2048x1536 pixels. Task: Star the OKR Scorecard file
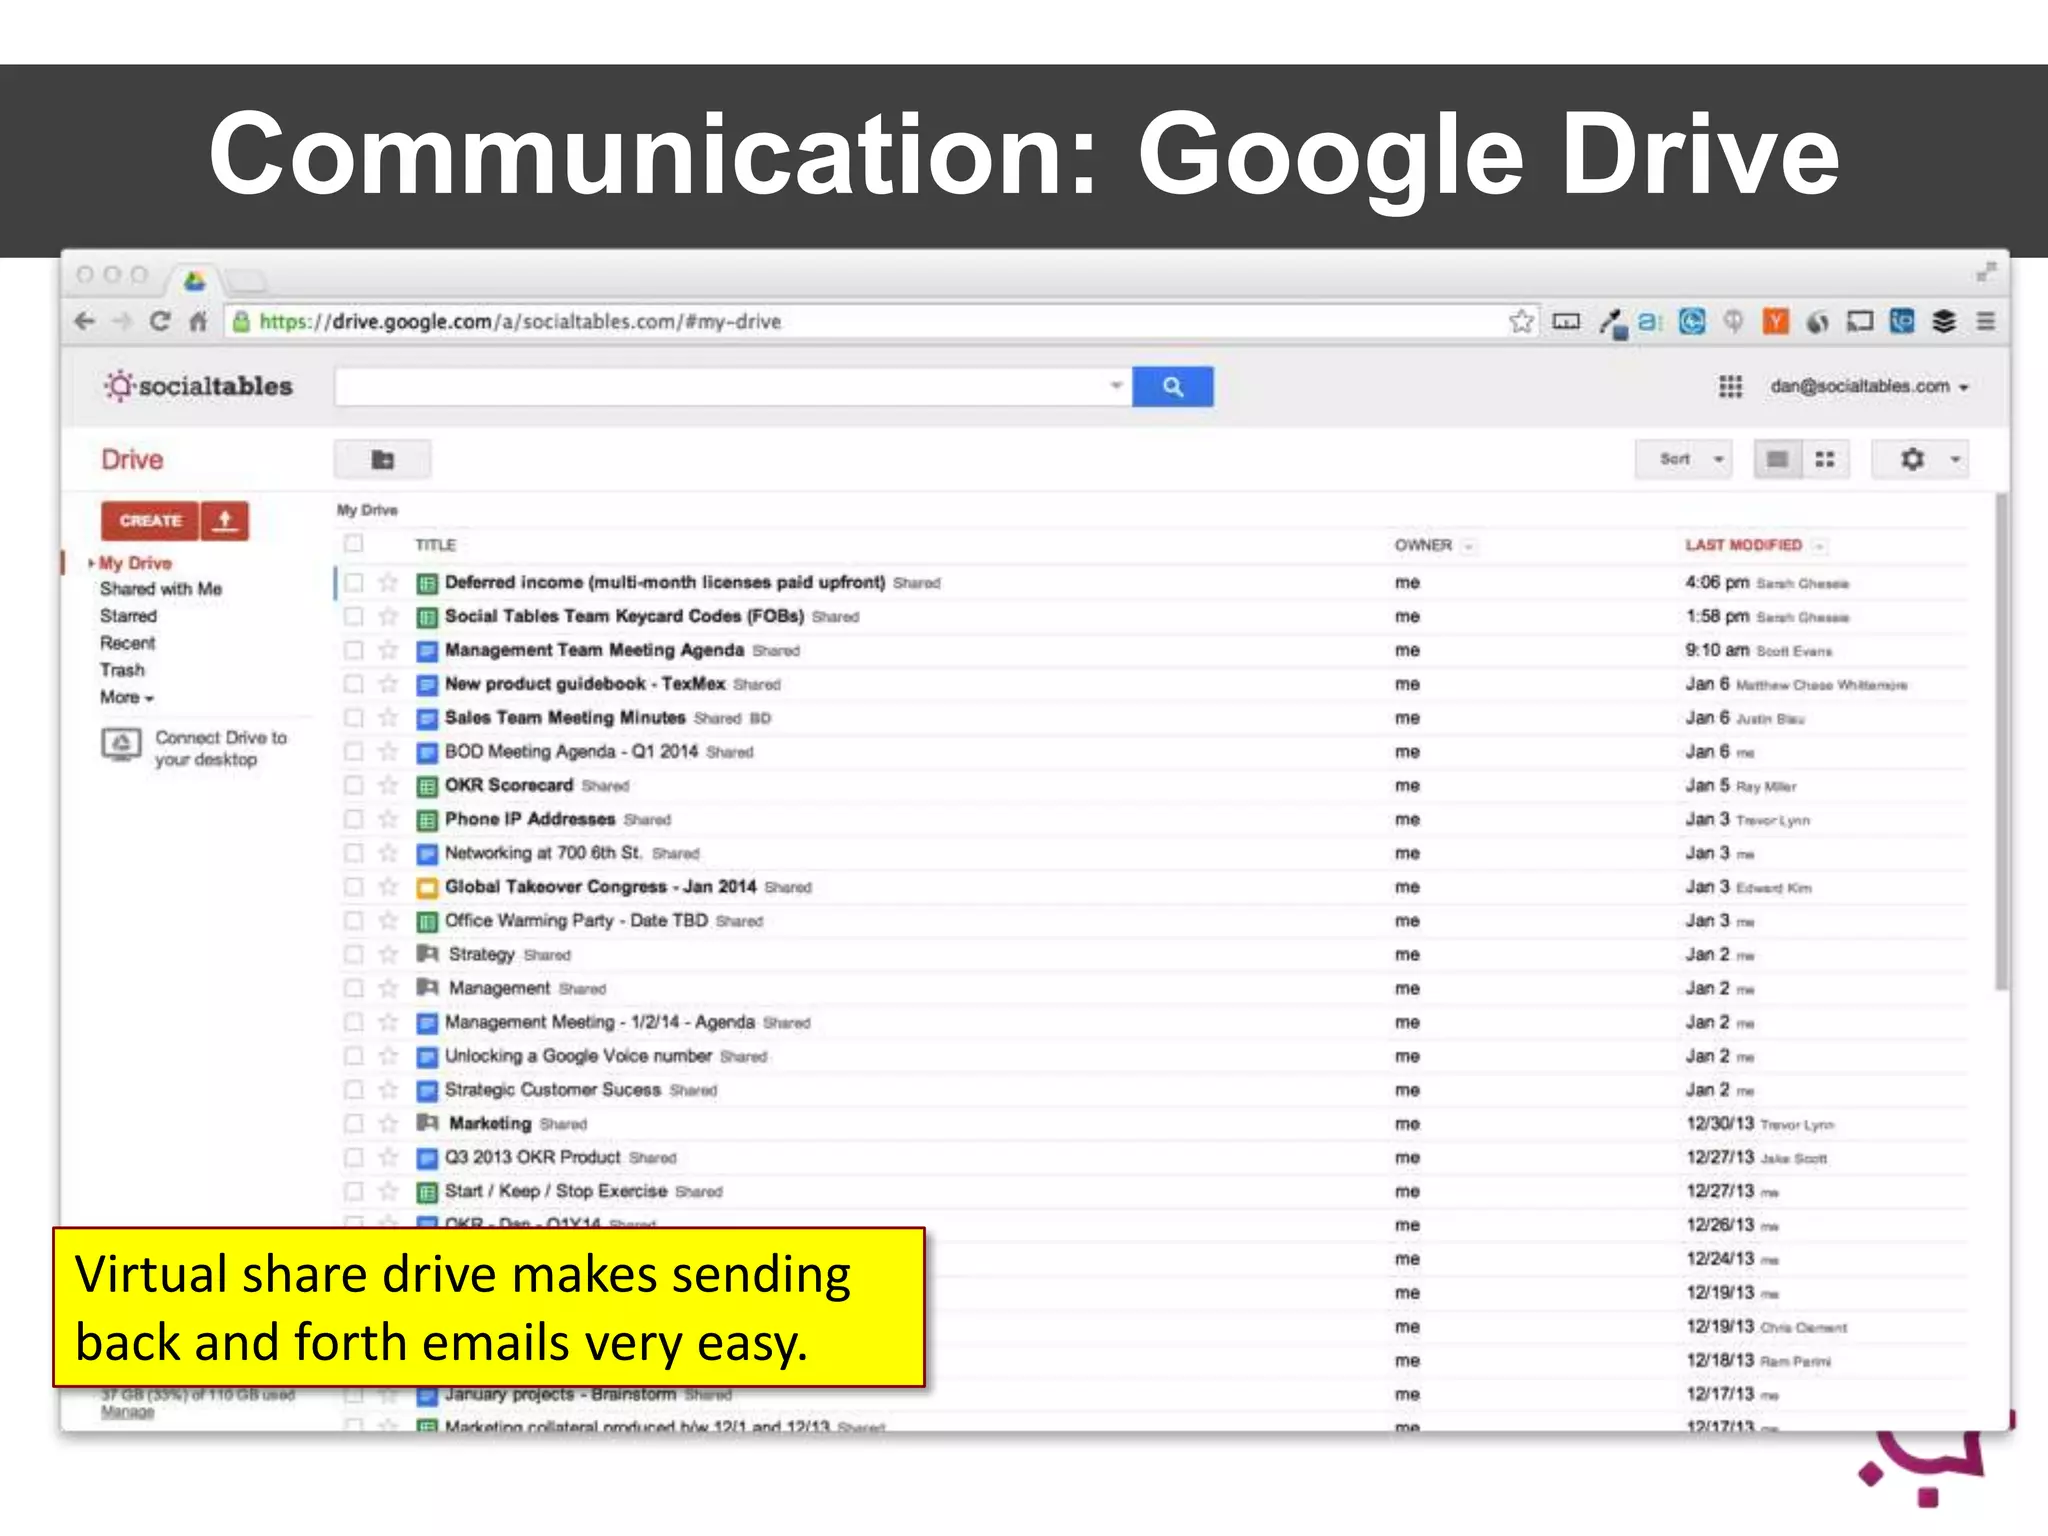pos(389,786)
